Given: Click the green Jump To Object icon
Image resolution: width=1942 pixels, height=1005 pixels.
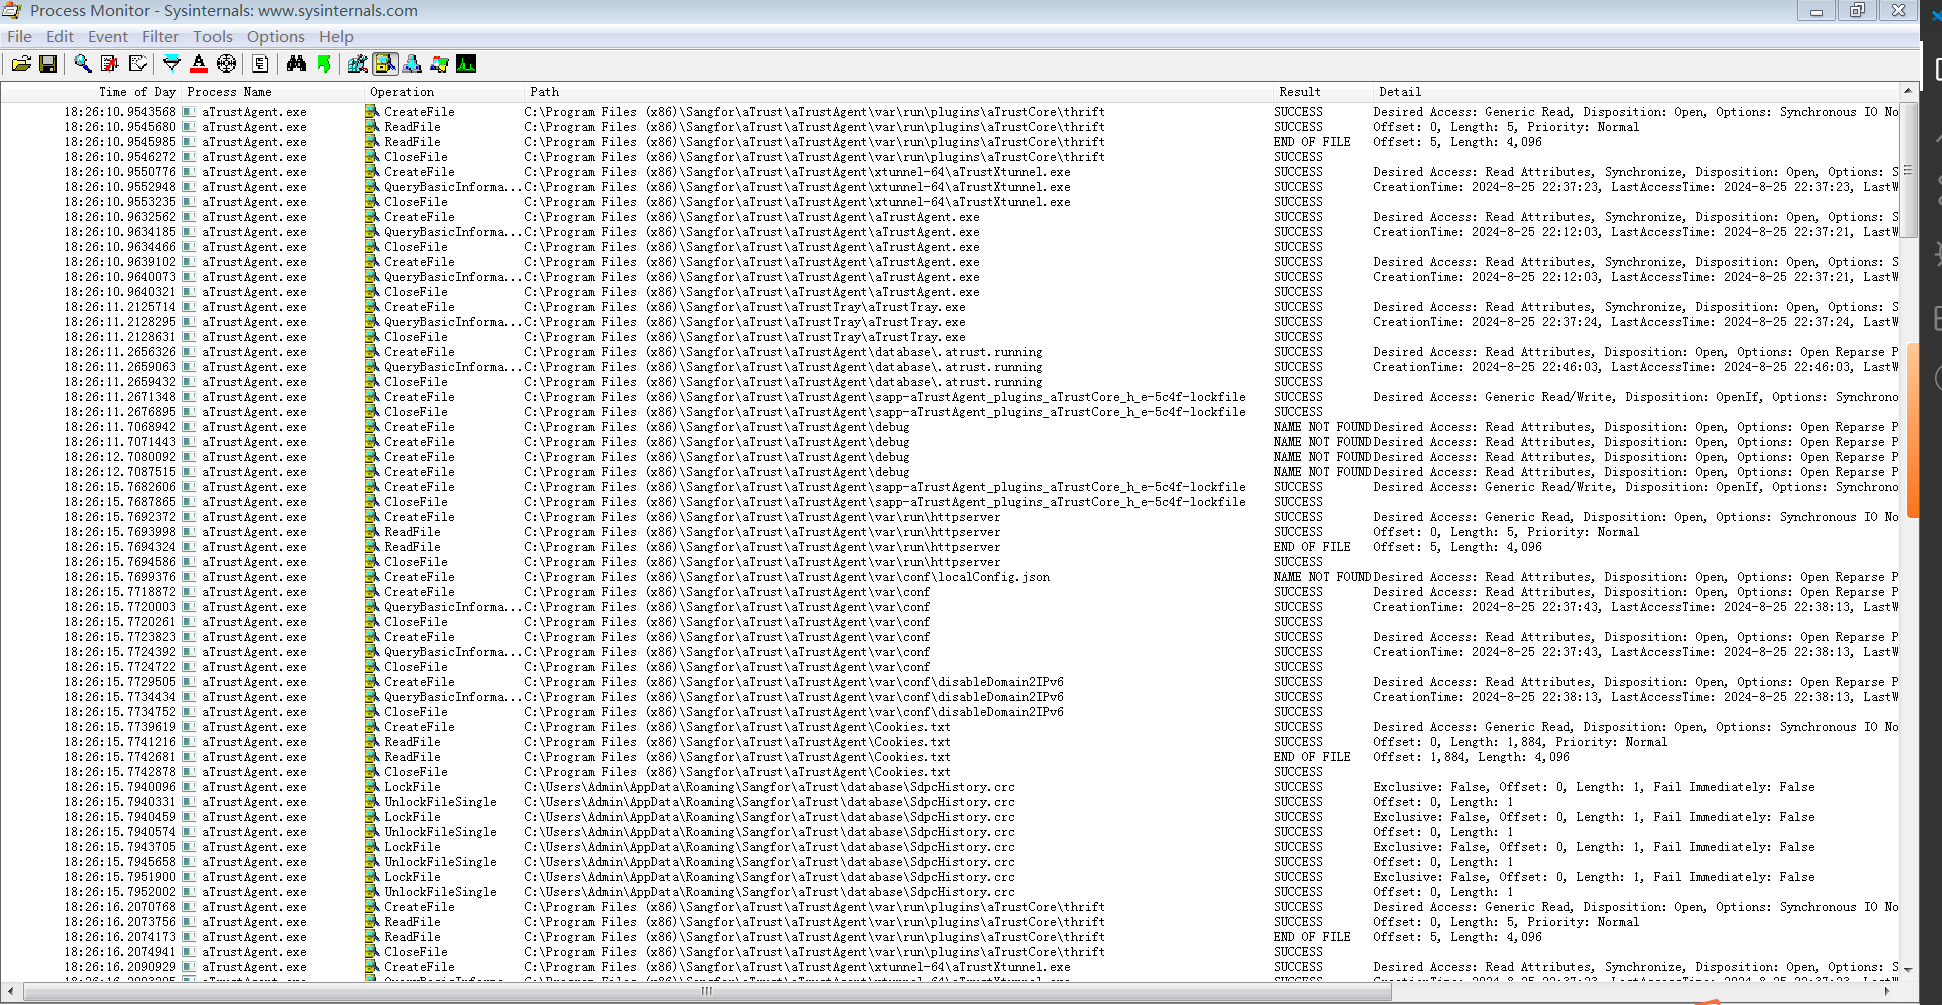Looking at the screenshot, I should [x=323, y=64].
